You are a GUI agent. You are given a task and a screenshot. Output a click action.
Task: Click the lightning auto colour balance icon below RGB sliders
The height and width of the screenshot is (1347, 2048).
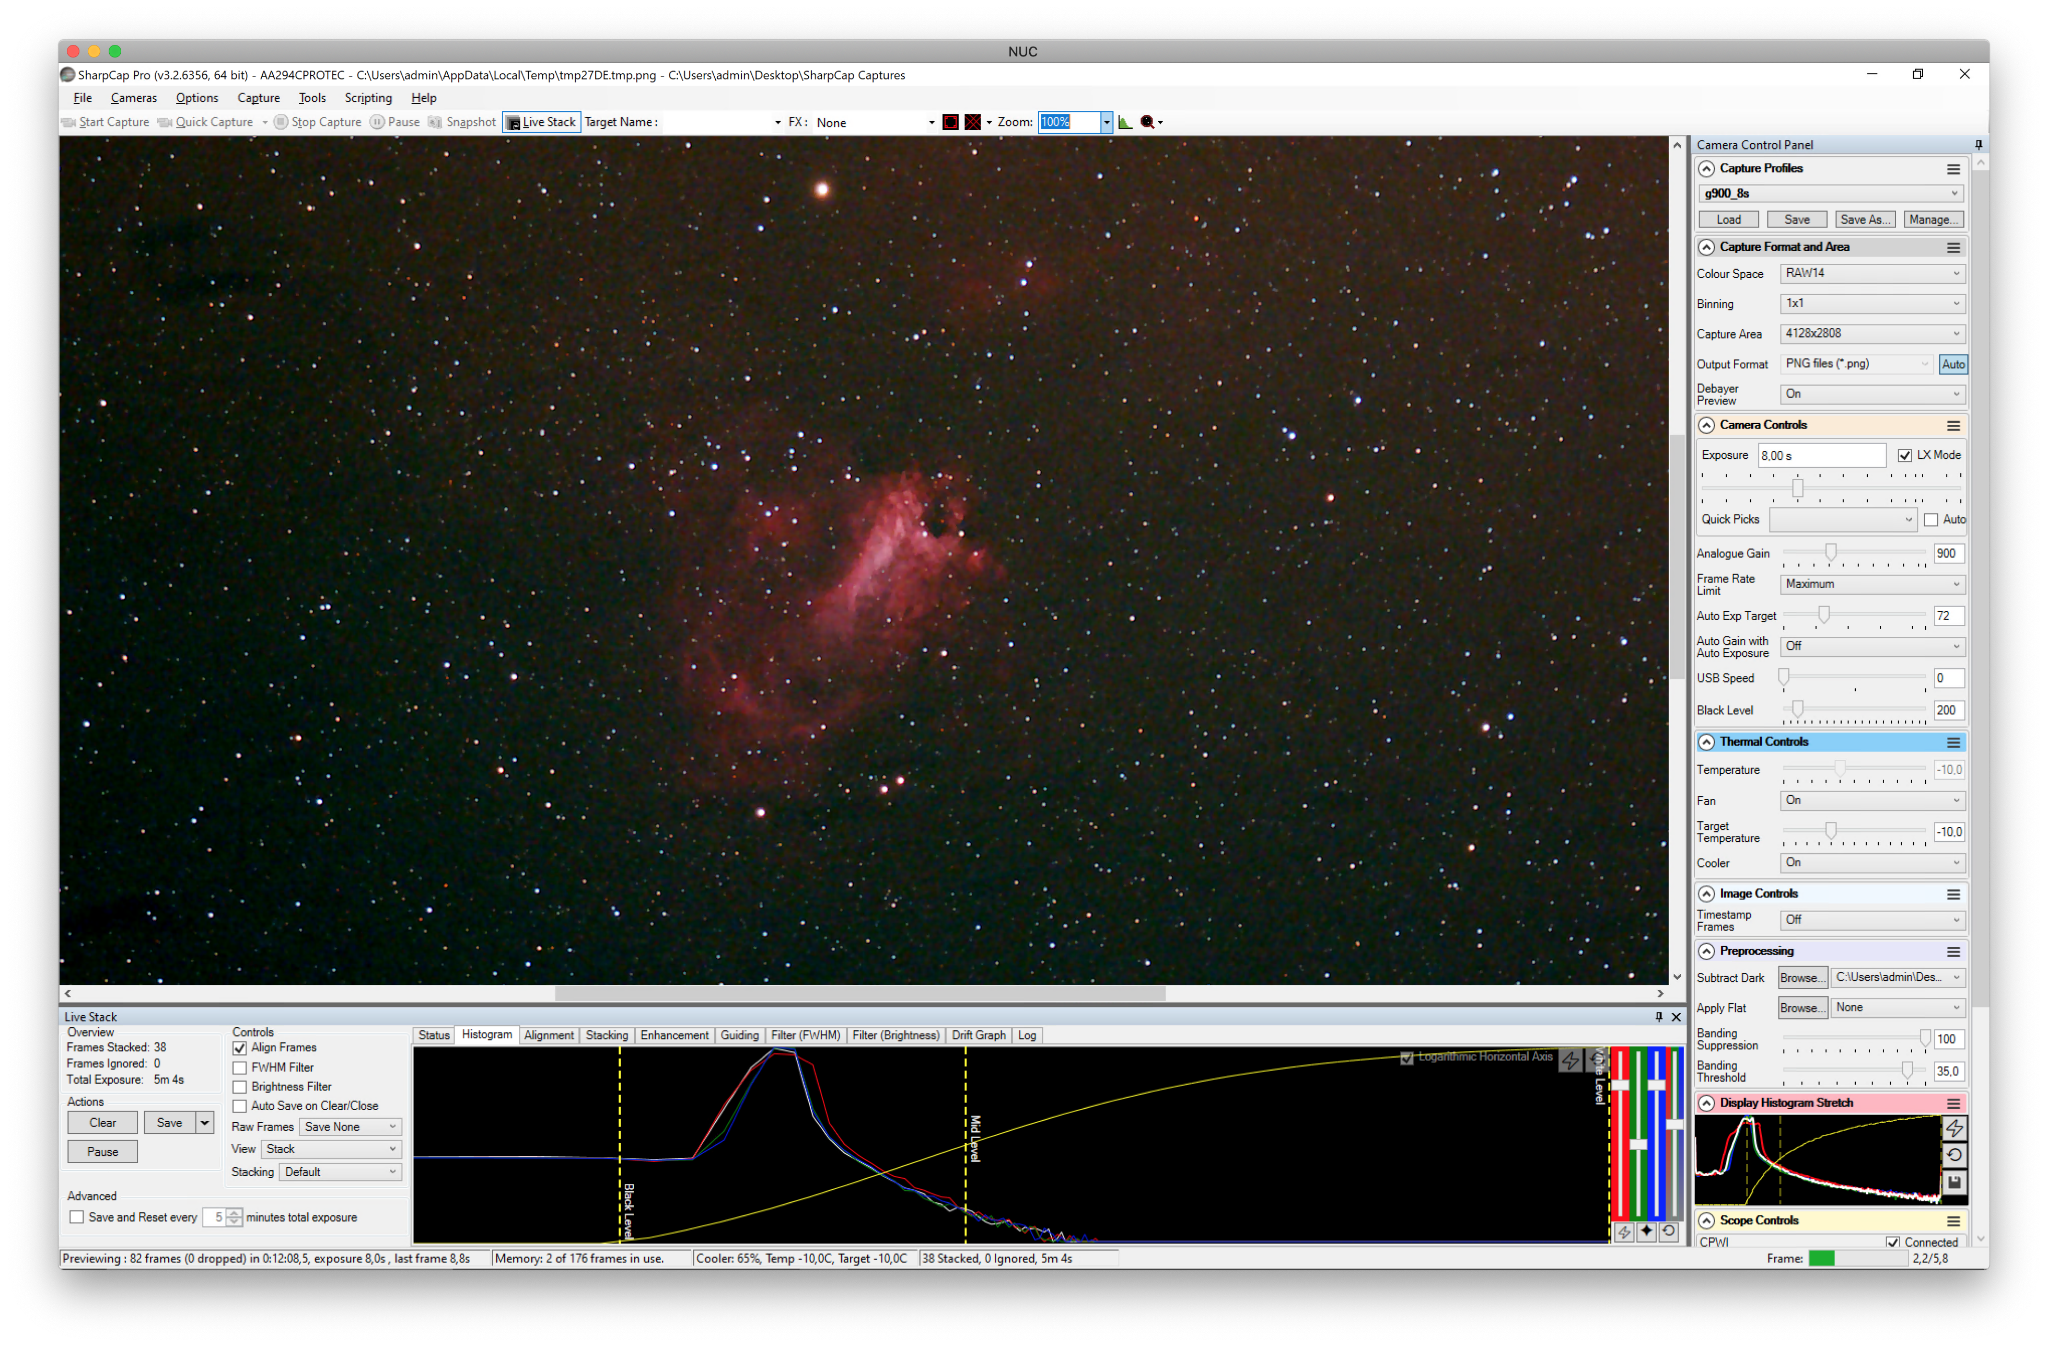[1624, 1232]
